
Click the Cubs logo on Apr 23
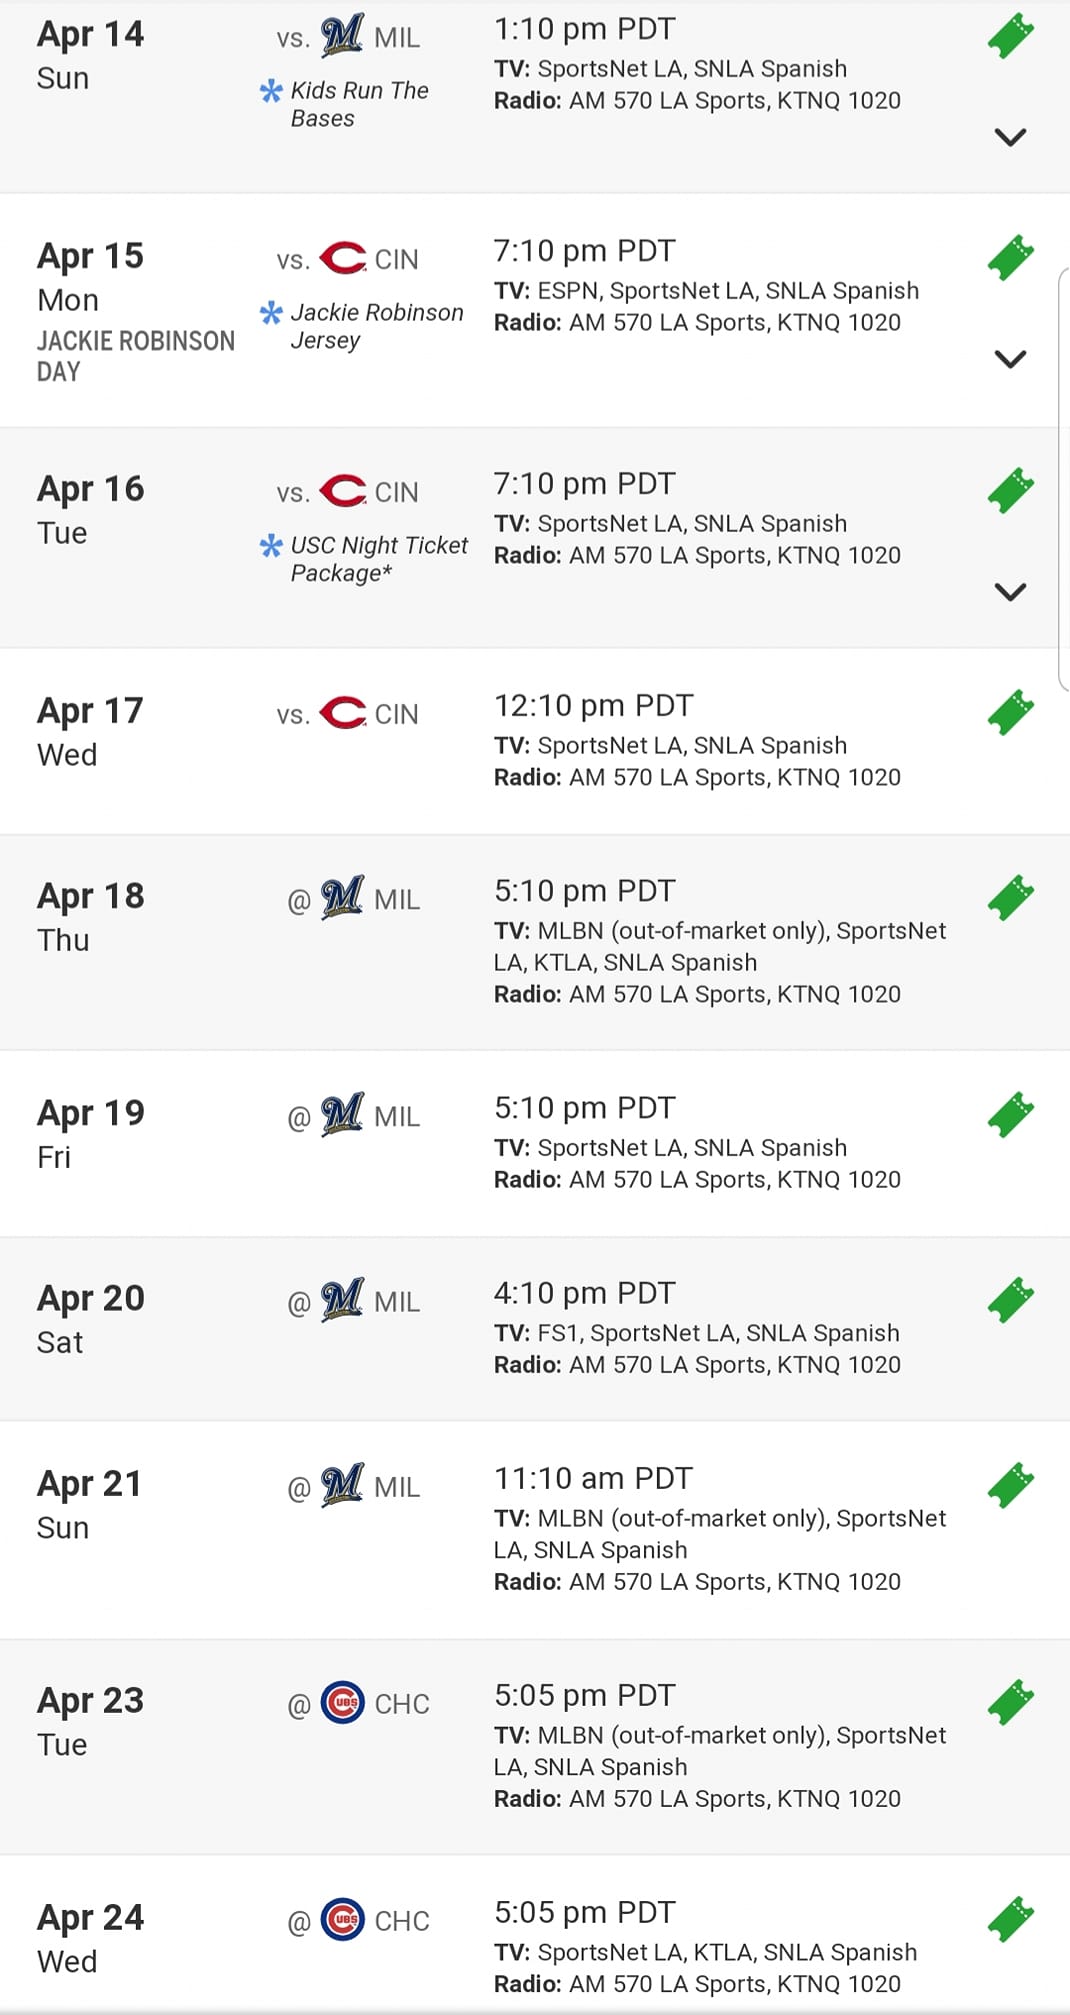(342, 1703)
